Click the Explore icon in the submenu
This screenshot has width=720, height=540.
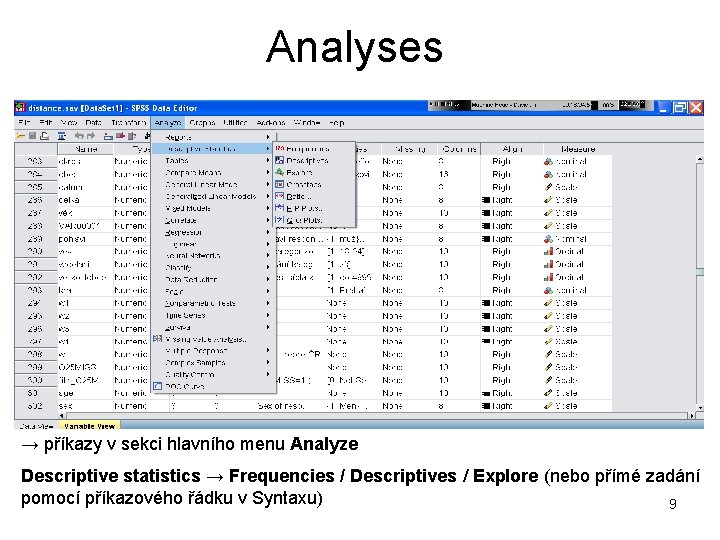point(280,172)
